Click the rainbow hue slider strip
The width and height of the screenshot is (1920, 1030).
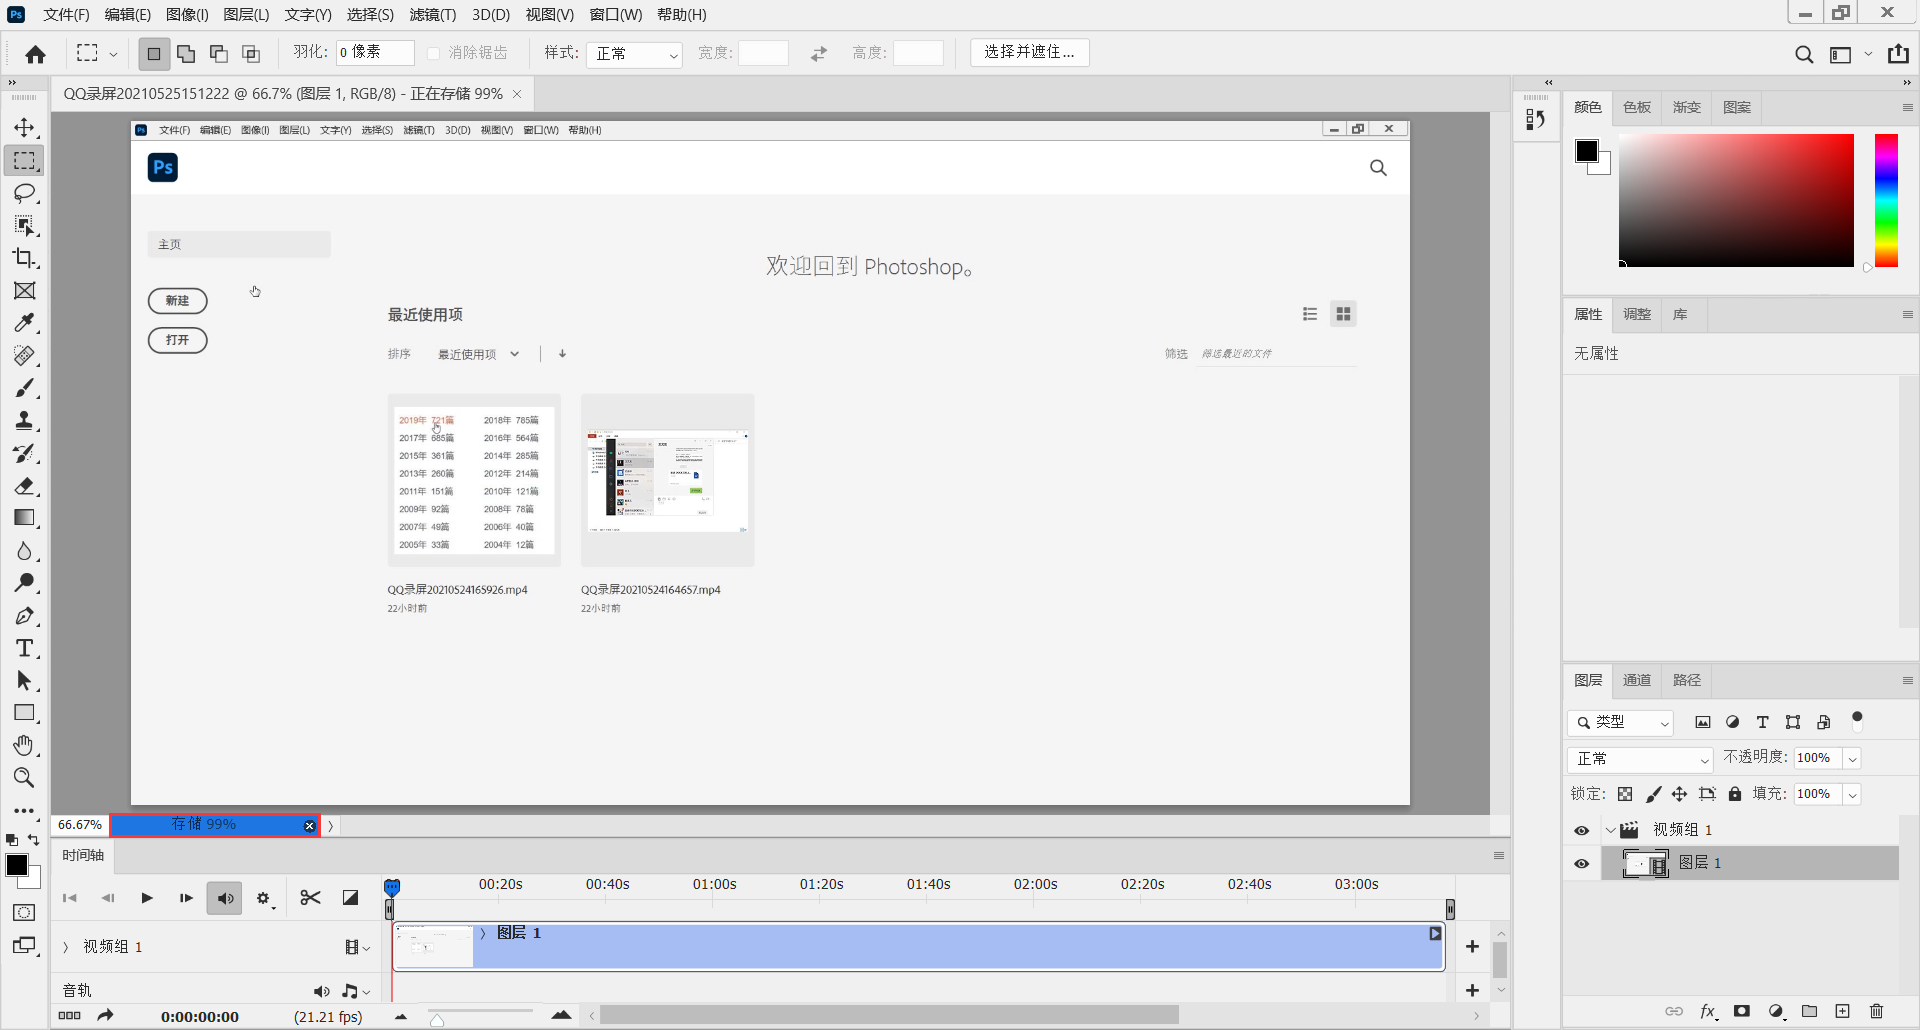click(x=1886, y=200)
